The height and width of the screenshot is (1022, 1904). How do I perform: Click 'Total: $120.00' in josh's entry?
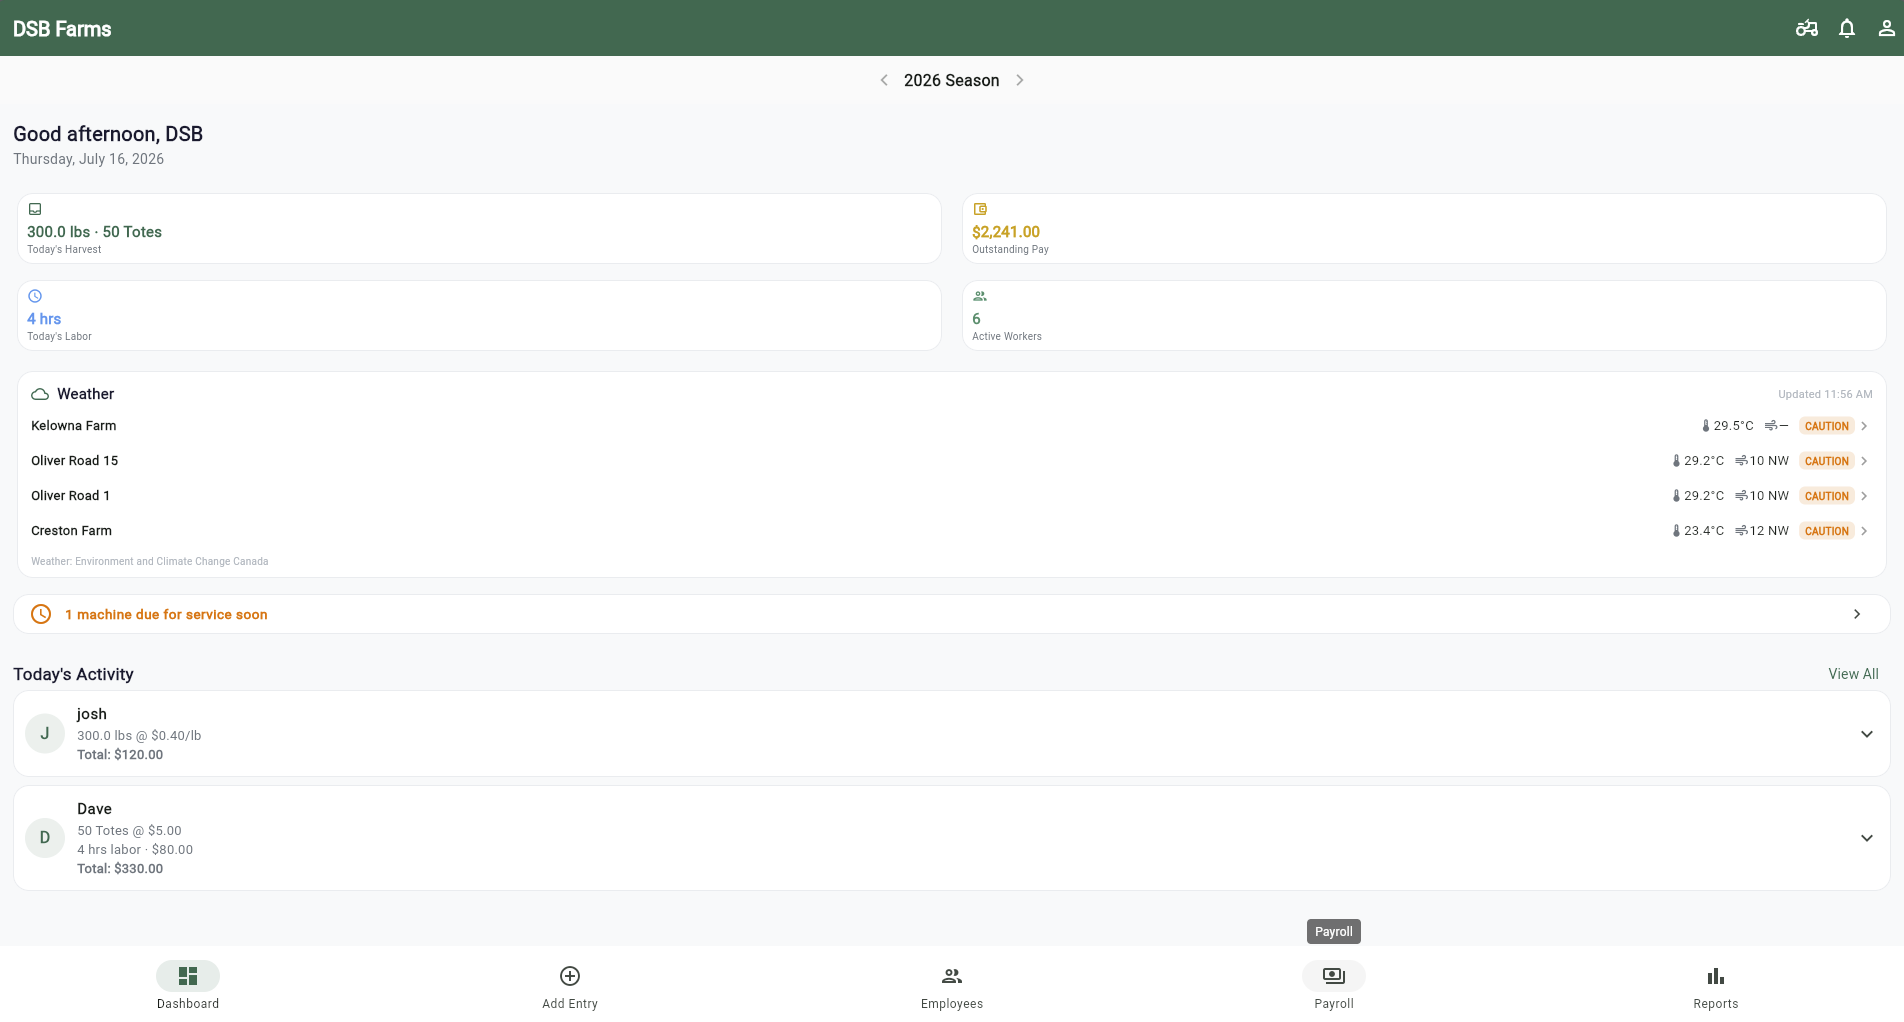pyautogui.click(x=120, y=755)
